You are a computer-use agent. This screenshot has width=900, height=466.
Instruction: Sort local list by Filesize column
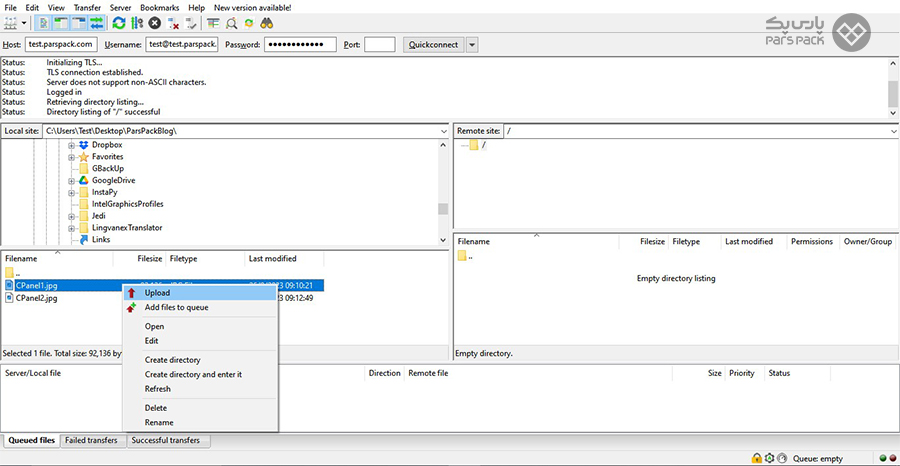tap(139, 259)
